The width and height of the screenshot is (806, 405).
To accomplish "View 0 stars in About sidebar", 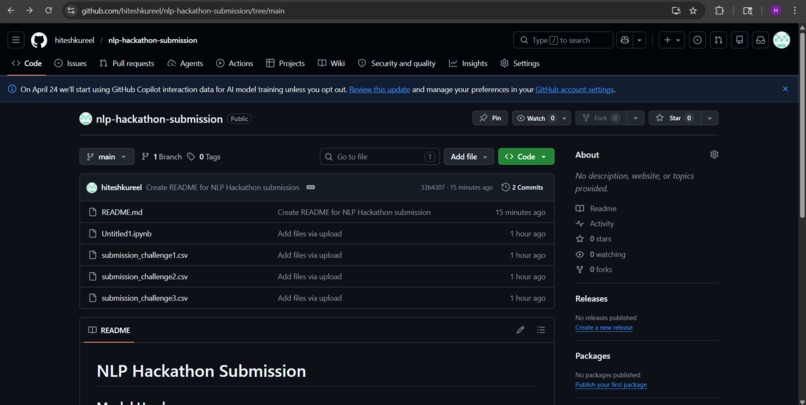I will [x=594, y=239].
